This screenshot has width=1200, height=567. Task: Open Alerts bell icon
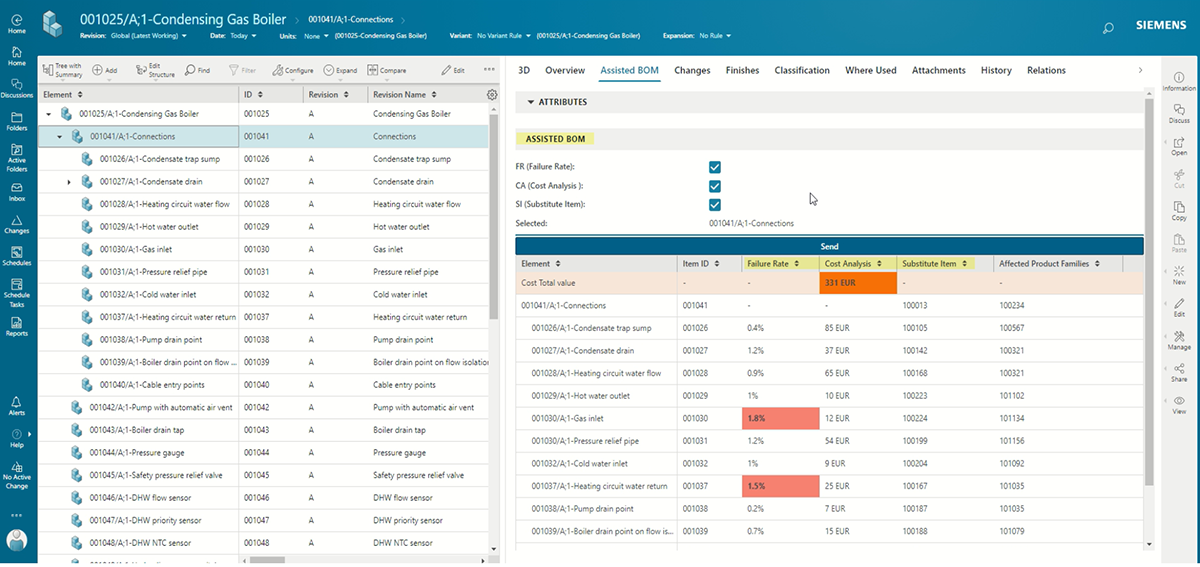16,404
